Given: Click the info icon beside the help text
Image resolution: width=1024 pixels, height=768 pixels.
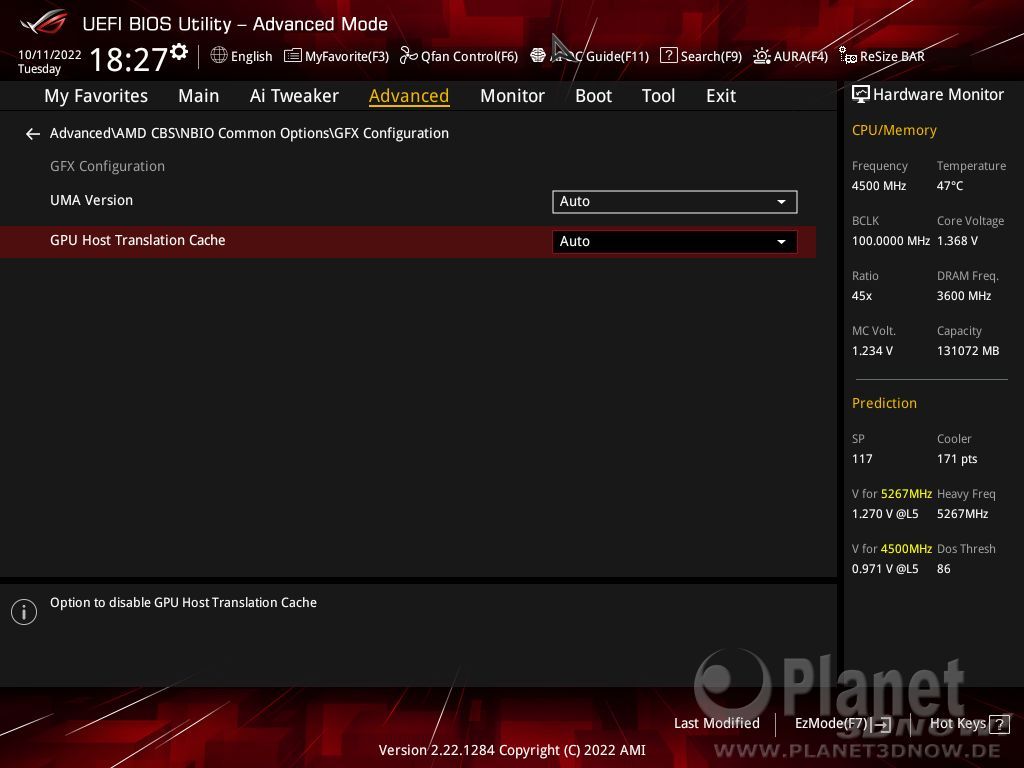Looking at the screenshot, I should (24, 612).
